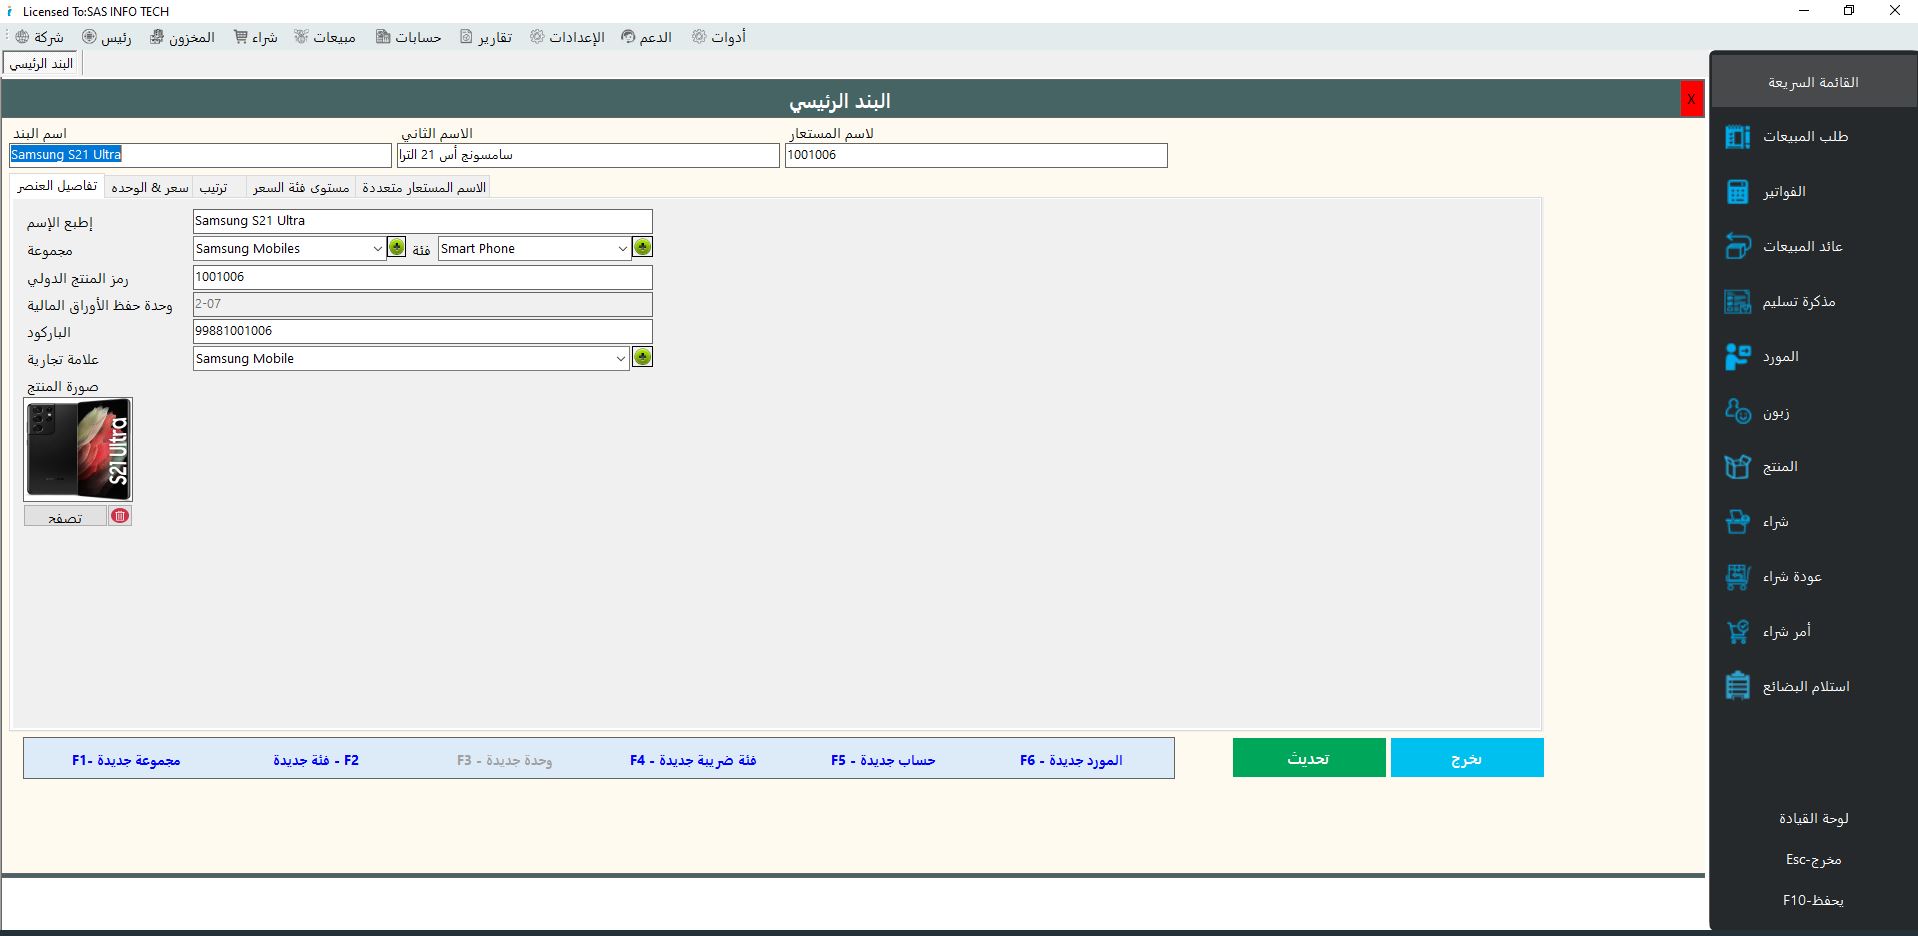This screenshot has width=1918, height=936.
Task: Open the الإعدادات settings menu
Action: click(x=568, y=37)
